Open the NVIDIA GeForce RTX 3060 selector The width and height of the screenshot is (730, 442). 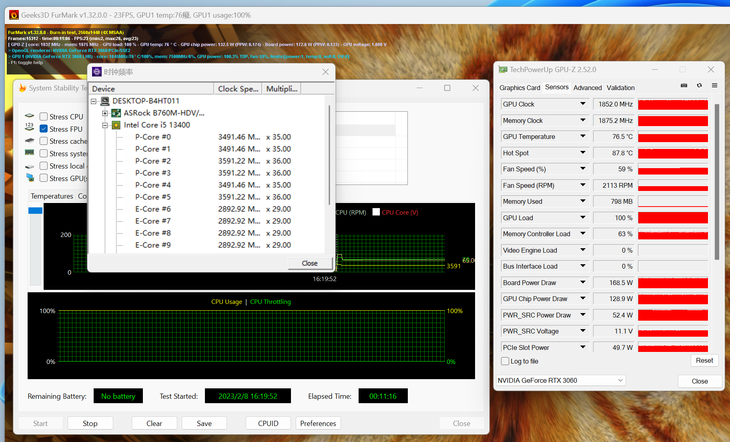[561, 381]
